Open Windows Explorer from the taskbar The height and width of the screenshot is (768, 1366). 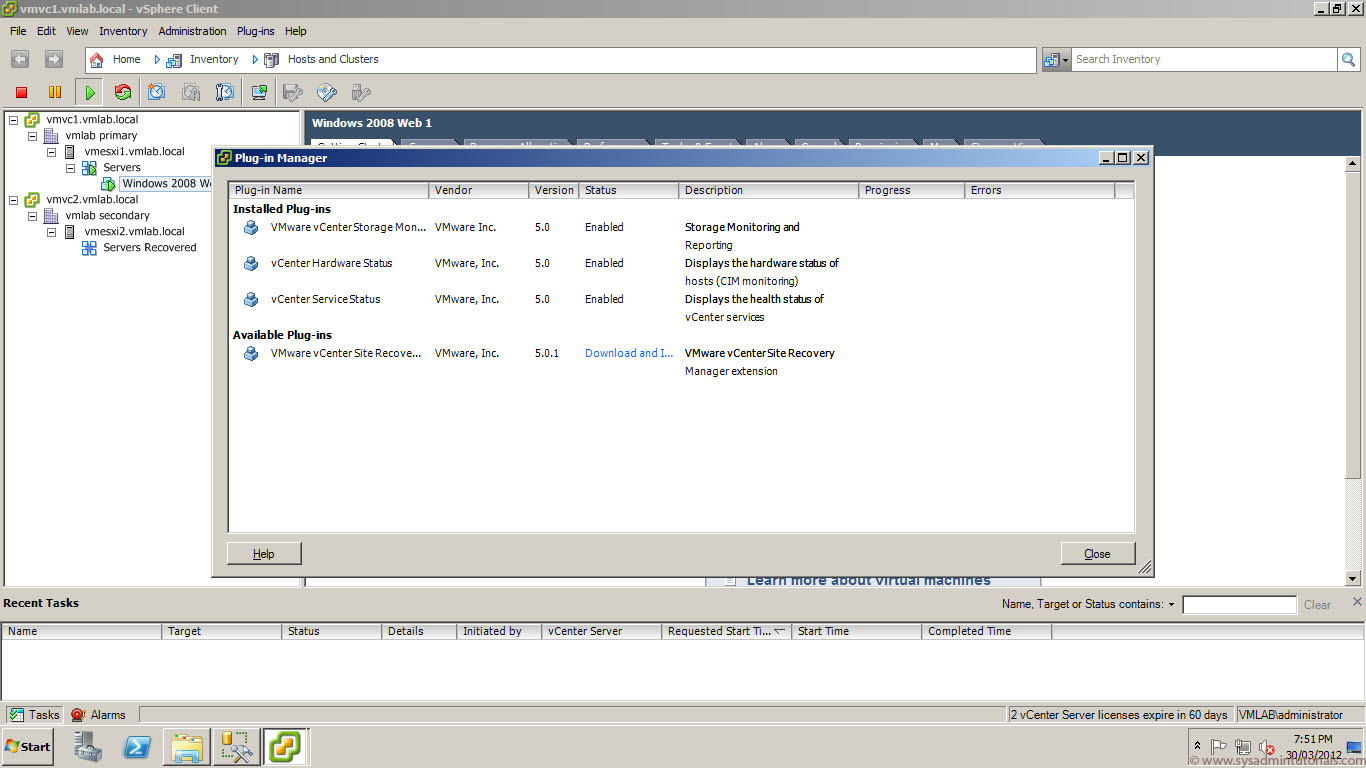(x=187, y=747)
